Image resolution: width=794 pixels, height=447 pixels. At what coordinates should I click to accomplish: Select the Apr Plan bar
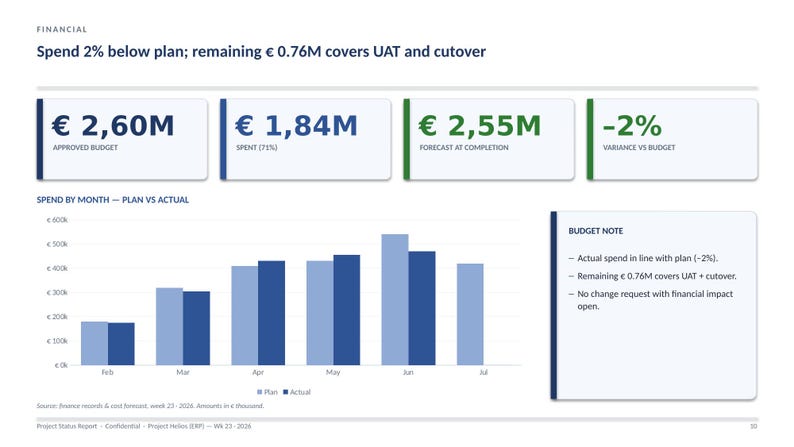pyautogui.click(x=245, y=315)
